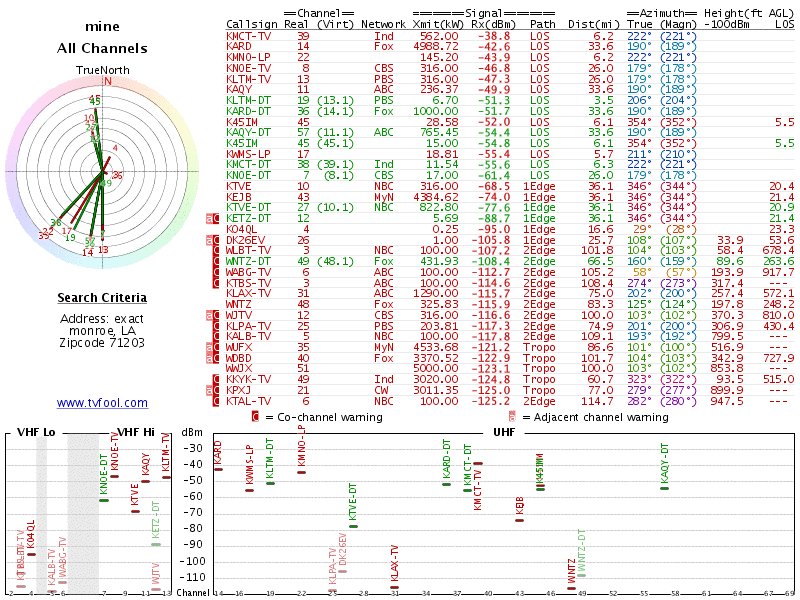Click the adjacent channel warning icon next to WUFX
The image size is (800, 600).
tap(210, 346)
